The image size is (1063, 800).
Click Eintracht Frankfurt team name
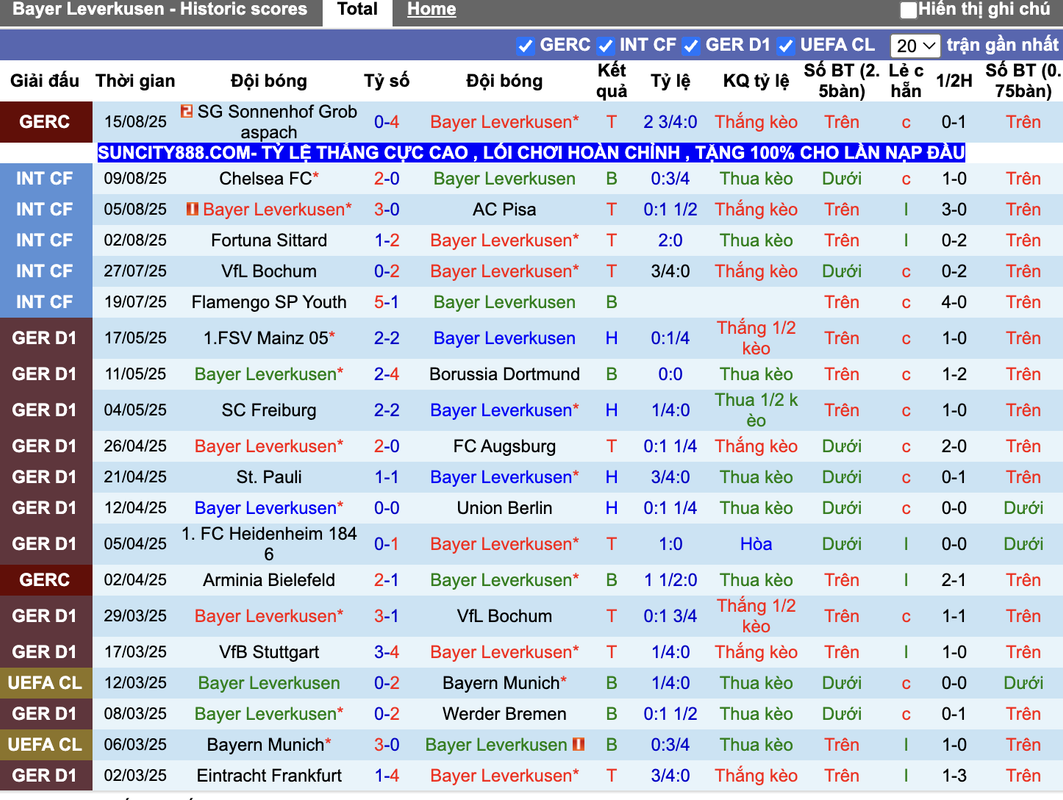(x=269, y=776)
